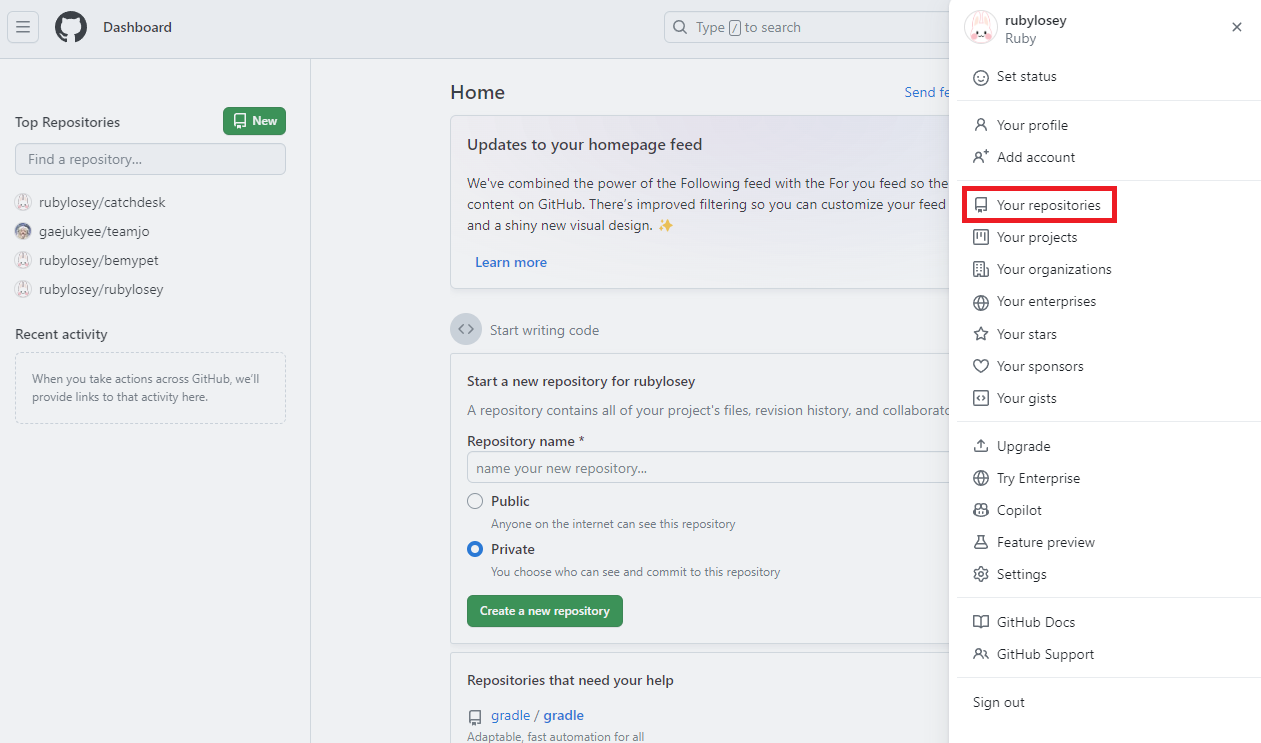Click the projects board icon
The image size is (1261, 743).
[981, 237]
